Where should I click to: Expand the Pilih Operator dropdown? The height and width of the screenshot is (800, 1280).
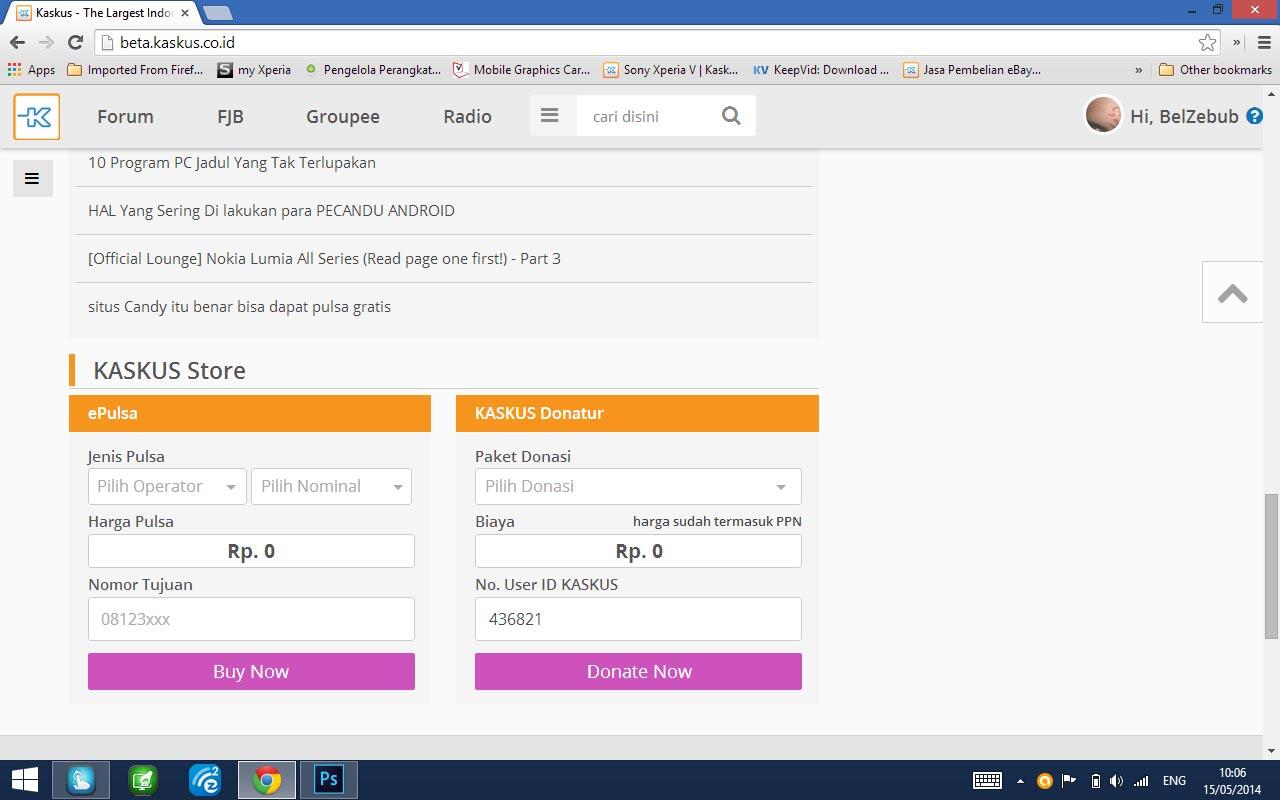tap(167, 486)
